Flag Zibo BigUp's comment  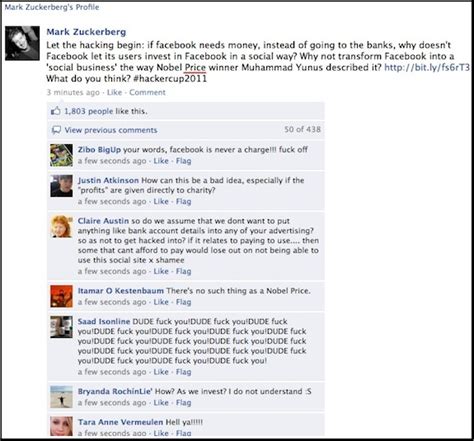(183, 161)
